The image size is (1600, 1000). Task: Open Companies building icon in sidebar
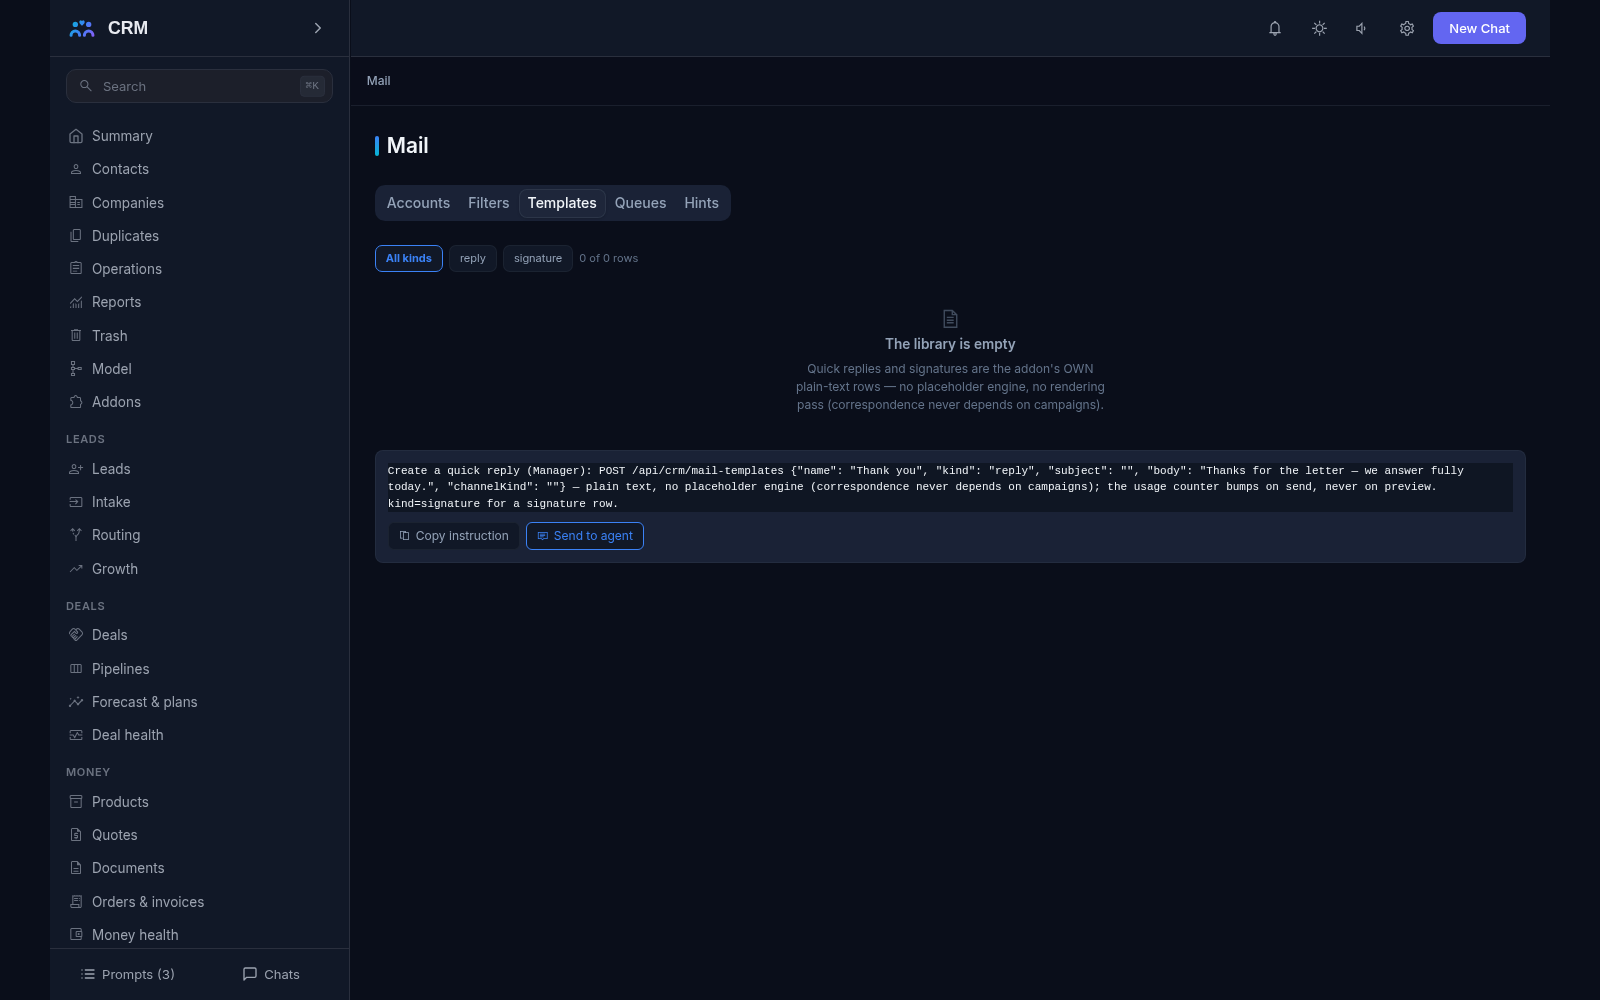pyautogui.click(x=76, y=203)
